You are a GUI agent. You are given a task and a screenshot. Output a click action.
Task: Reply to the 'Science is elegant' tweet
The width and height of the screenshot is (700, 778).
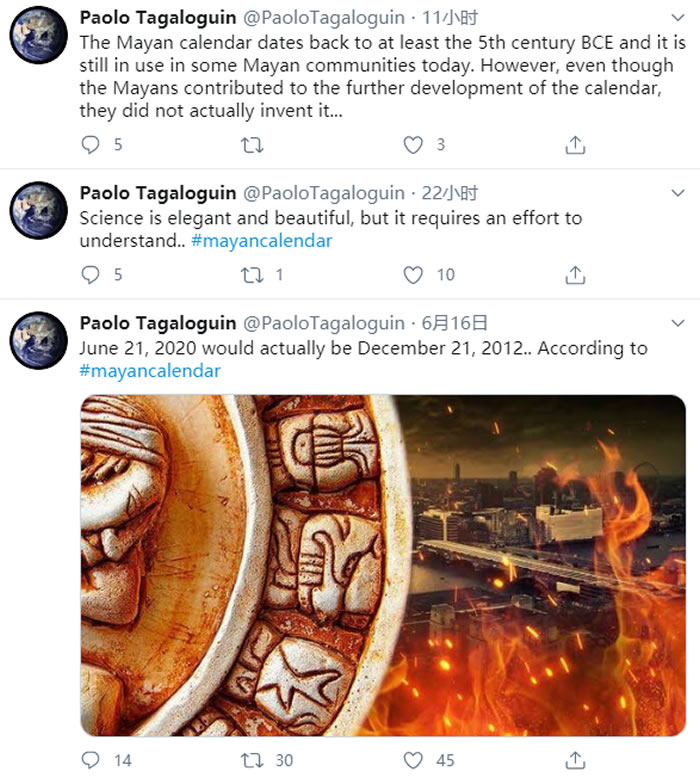[91, 274]
